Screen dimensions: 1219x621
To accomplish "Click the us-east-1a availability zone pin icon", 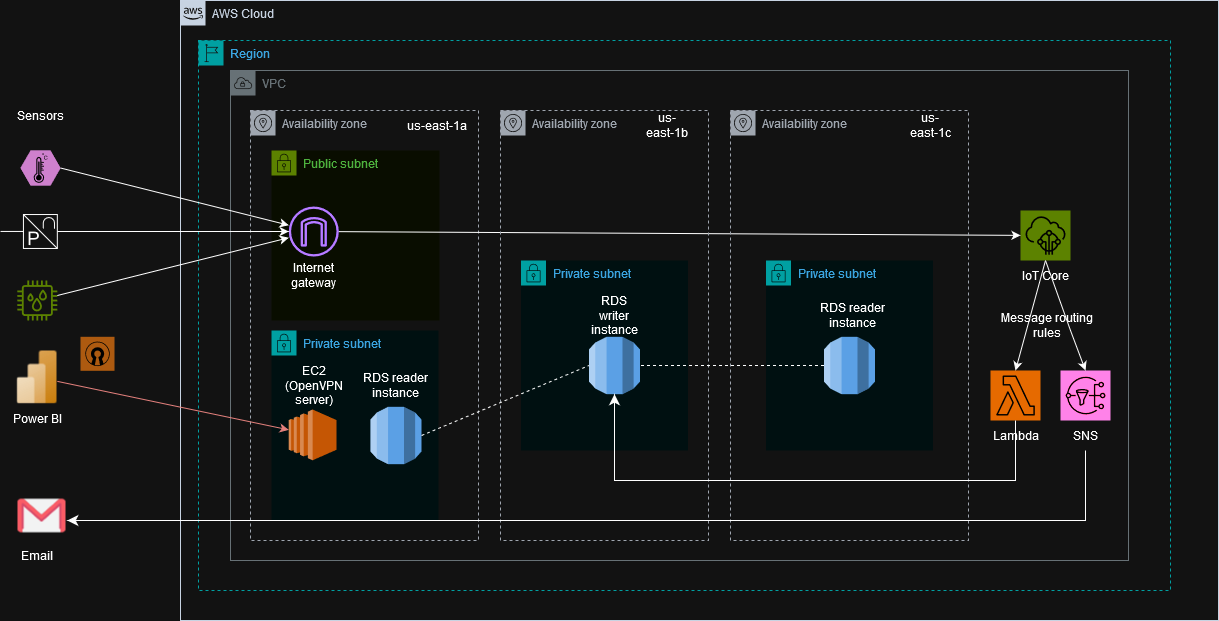I will point(263,123).
